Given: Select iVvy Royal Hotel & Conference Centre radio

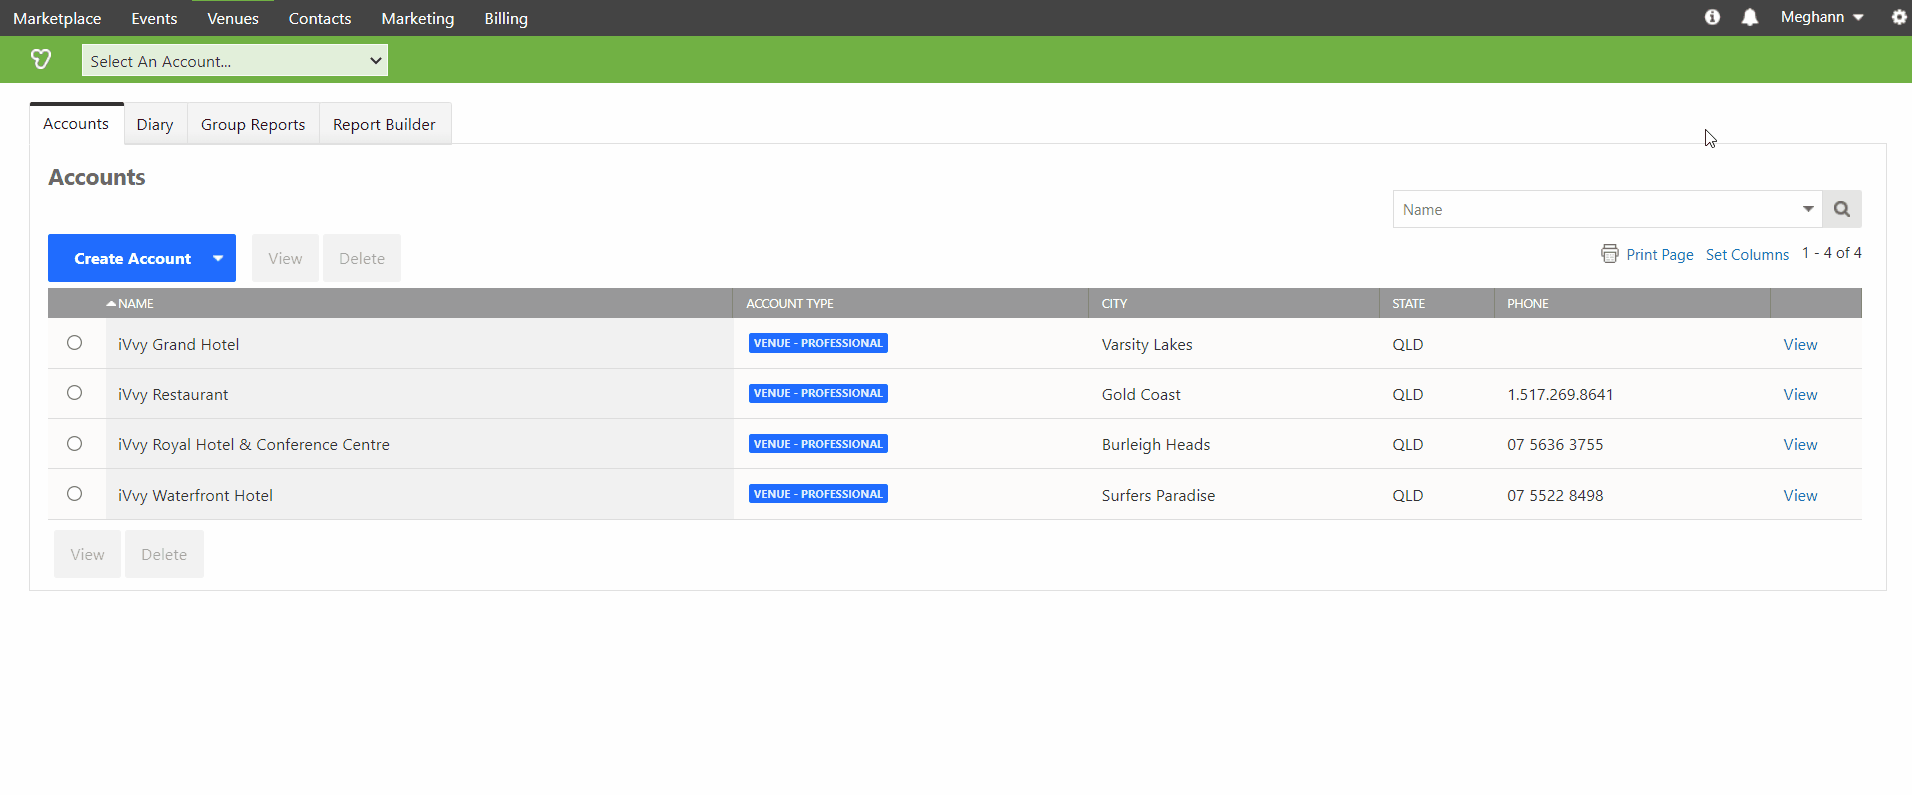Looking at the screenshot, I should click(x=74, y=443).
